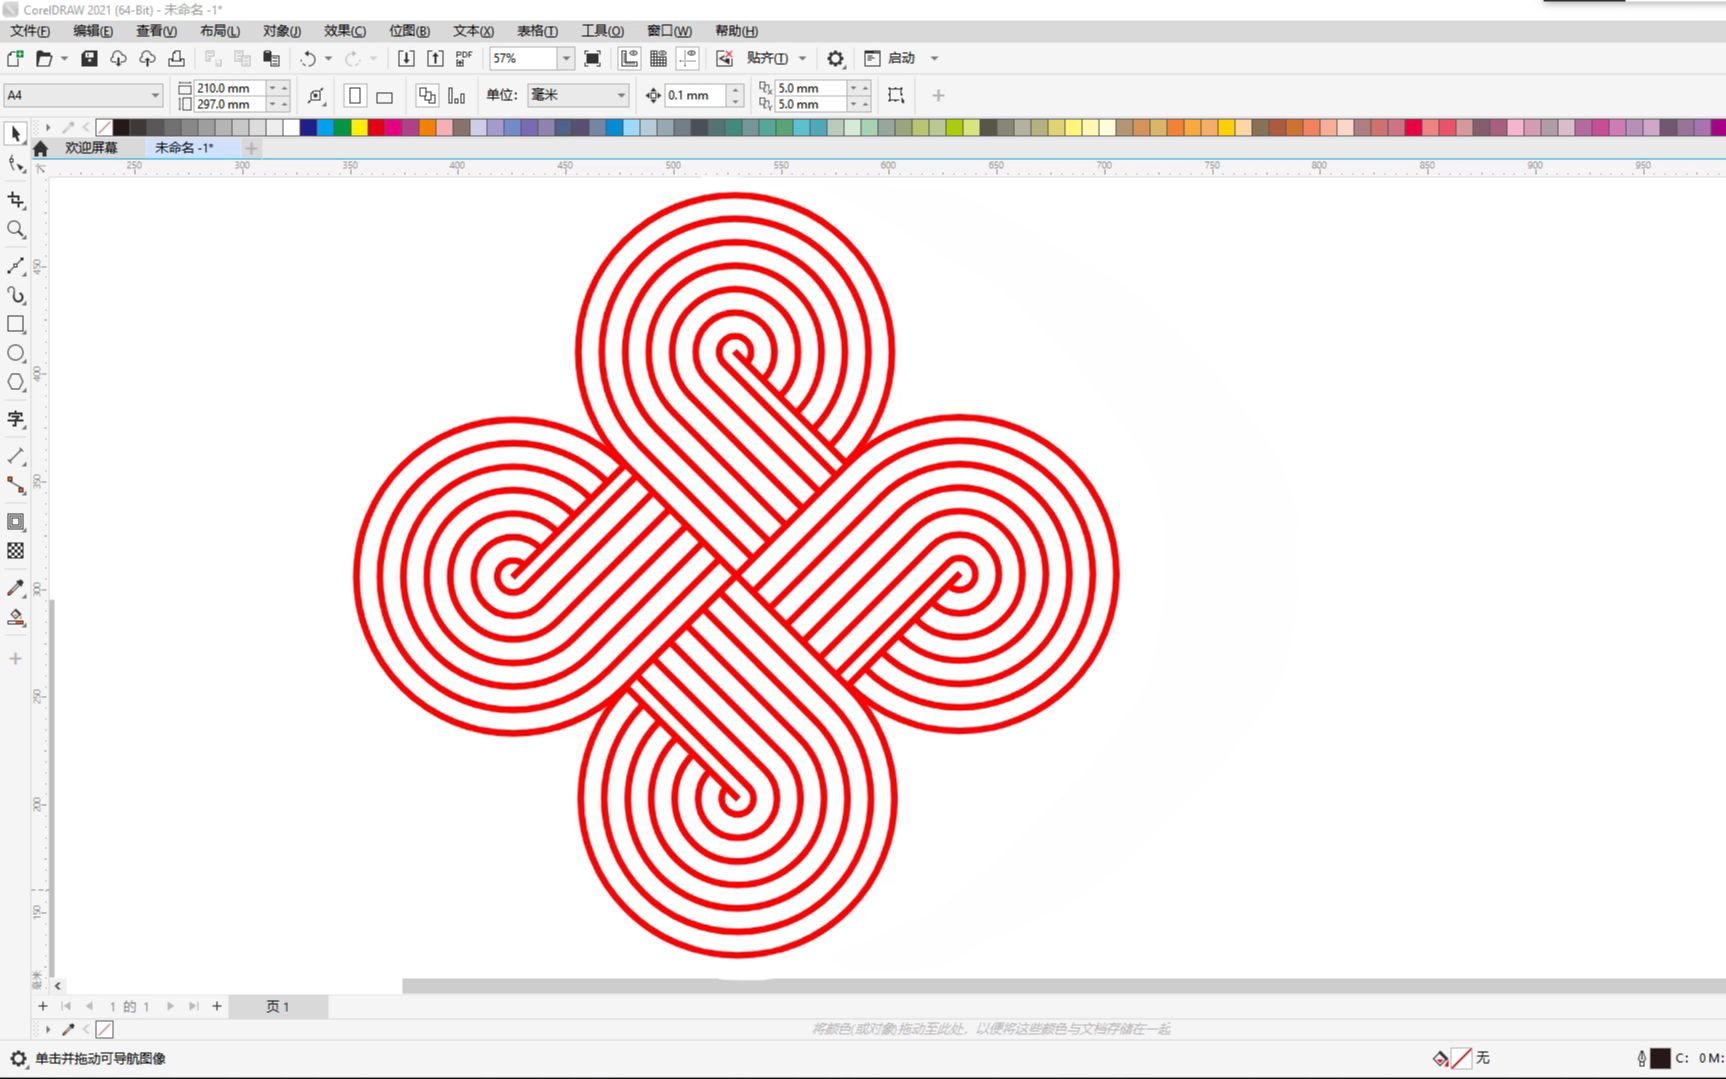Open the Options gear in toolbar
Viewport: 1726px width, 1079px height.
(836, 58)
